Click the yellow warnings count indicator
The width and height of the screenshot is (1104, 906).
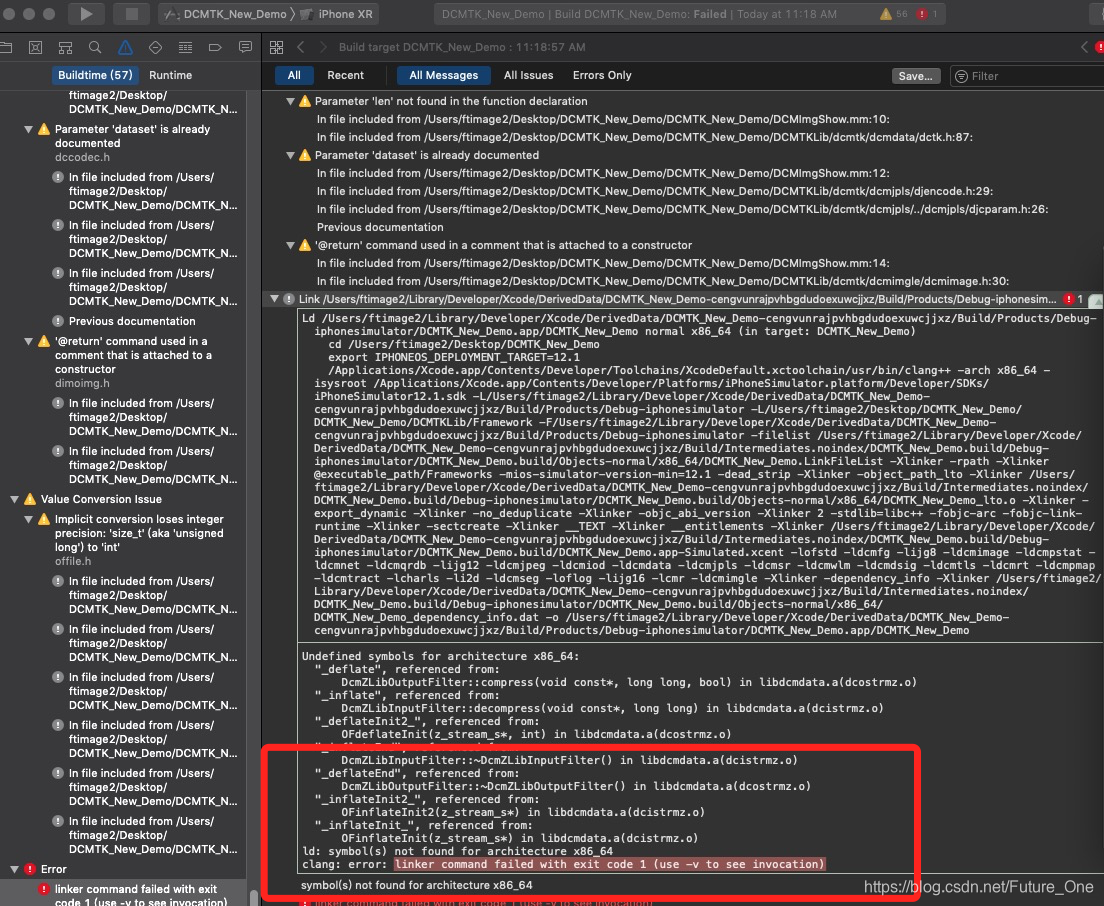tap(893, 14)
